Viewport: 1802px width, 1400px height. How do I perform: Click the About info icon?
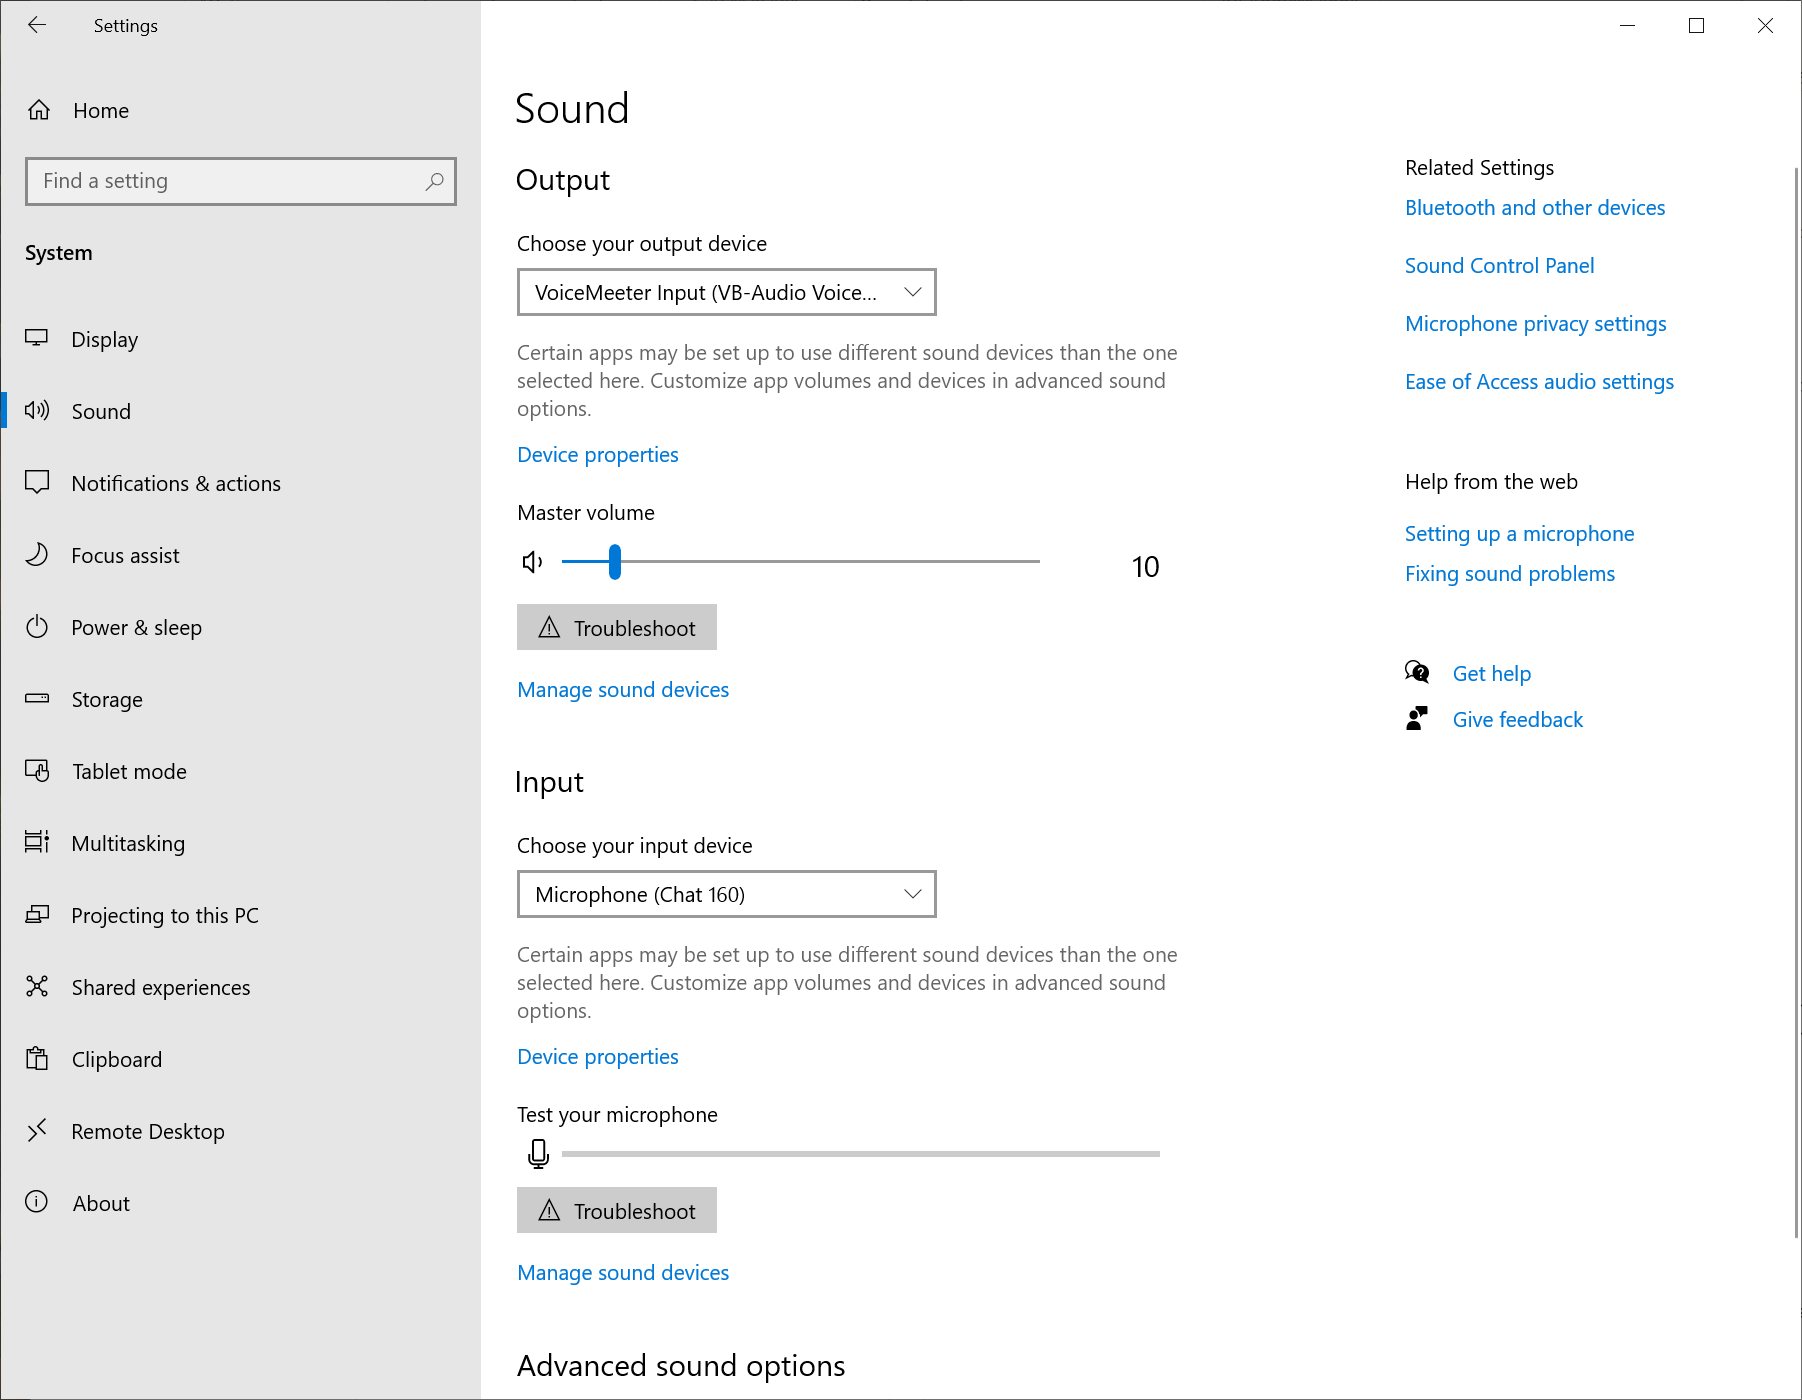tap(37, 1202)
